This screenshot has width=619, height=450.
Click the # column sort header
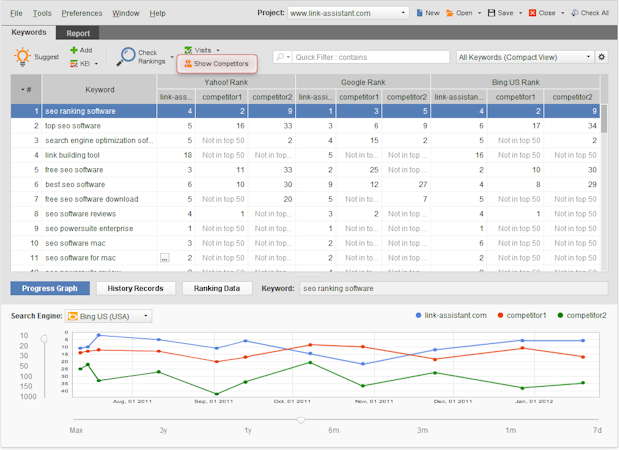coord(26,90)
